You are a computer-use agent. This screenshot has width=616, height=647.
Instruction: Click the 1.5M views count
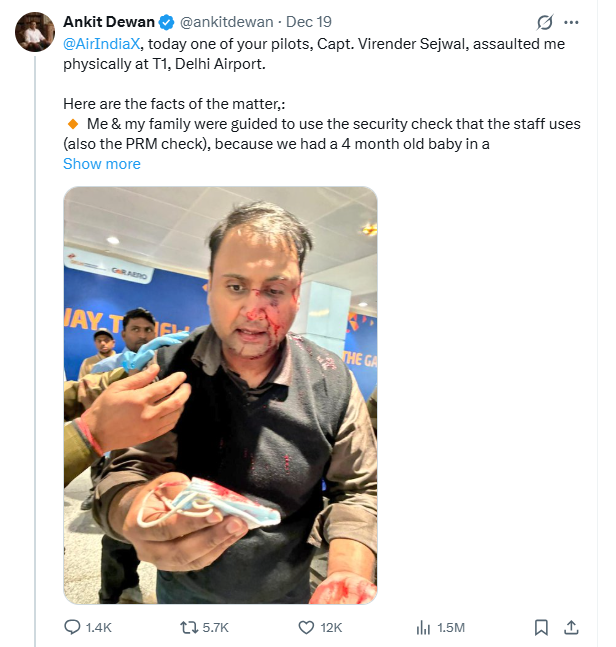click(451, 627)
